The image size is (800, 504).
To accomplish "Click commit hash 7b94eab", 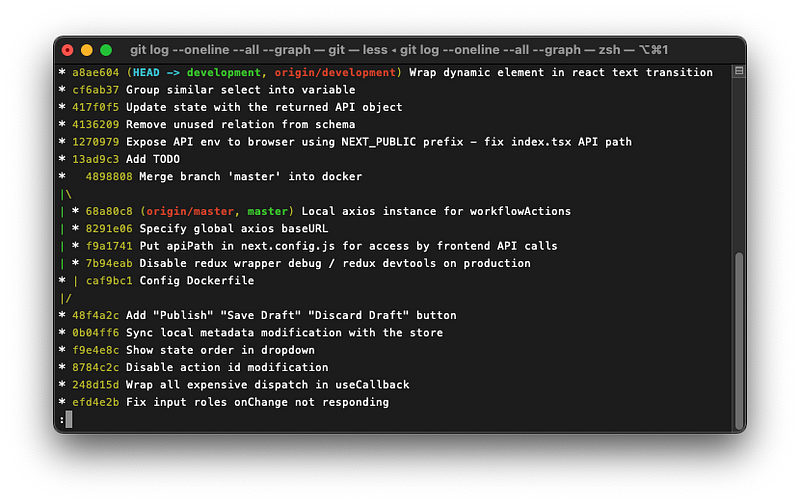I will 109,263.
